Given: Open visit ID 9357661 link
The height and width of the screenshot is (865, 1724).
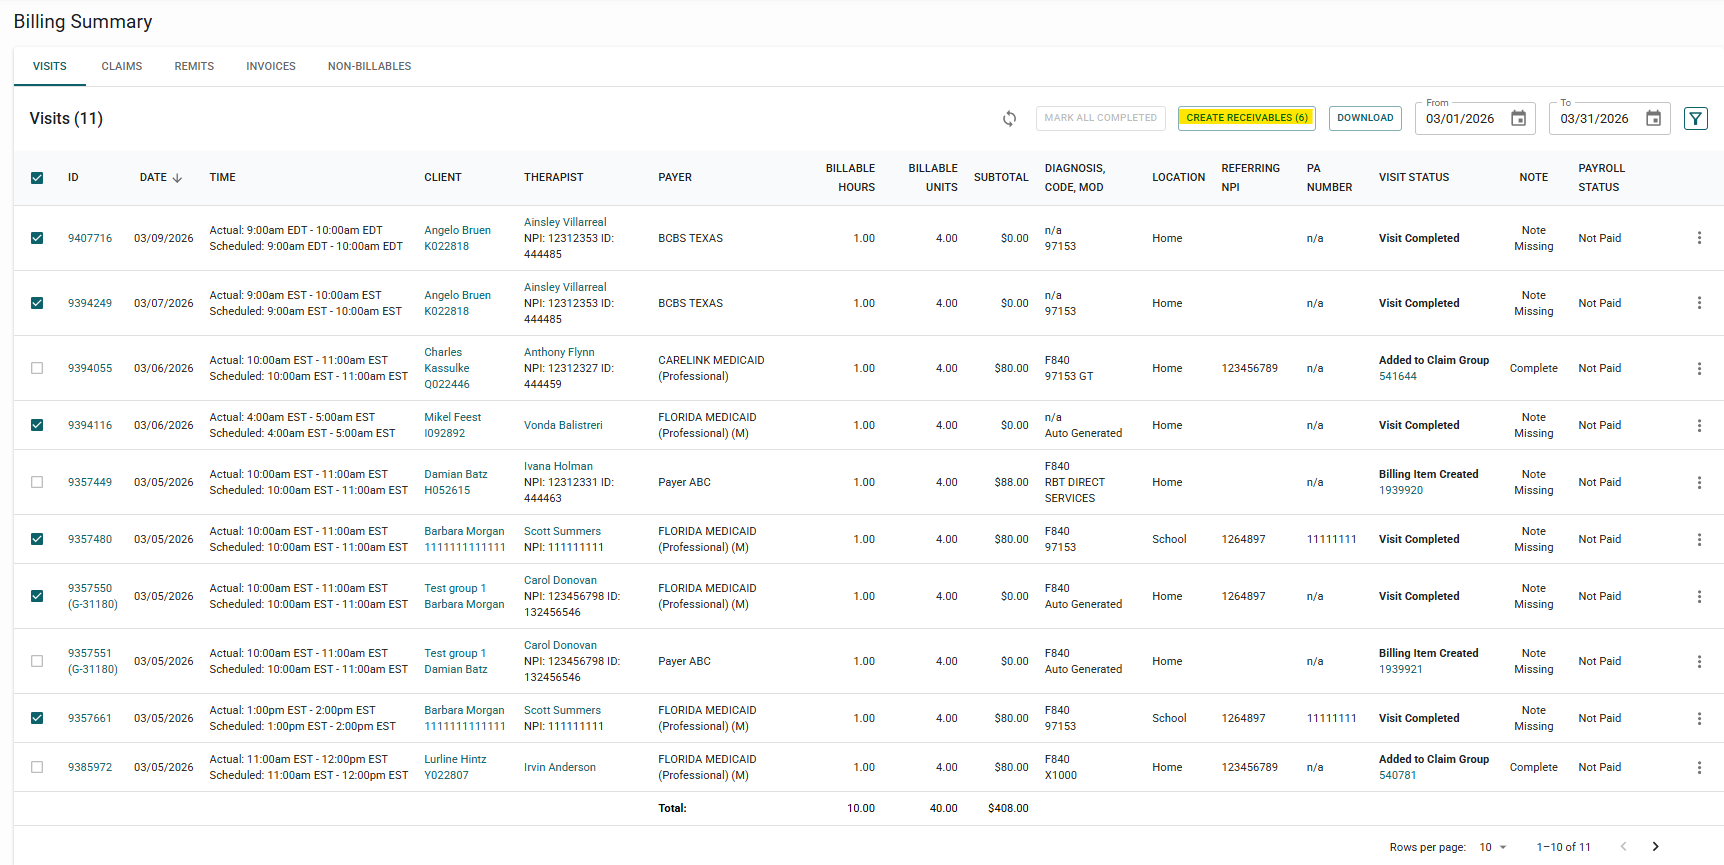Looking at the screenshot, I should [x=89, y=718].
